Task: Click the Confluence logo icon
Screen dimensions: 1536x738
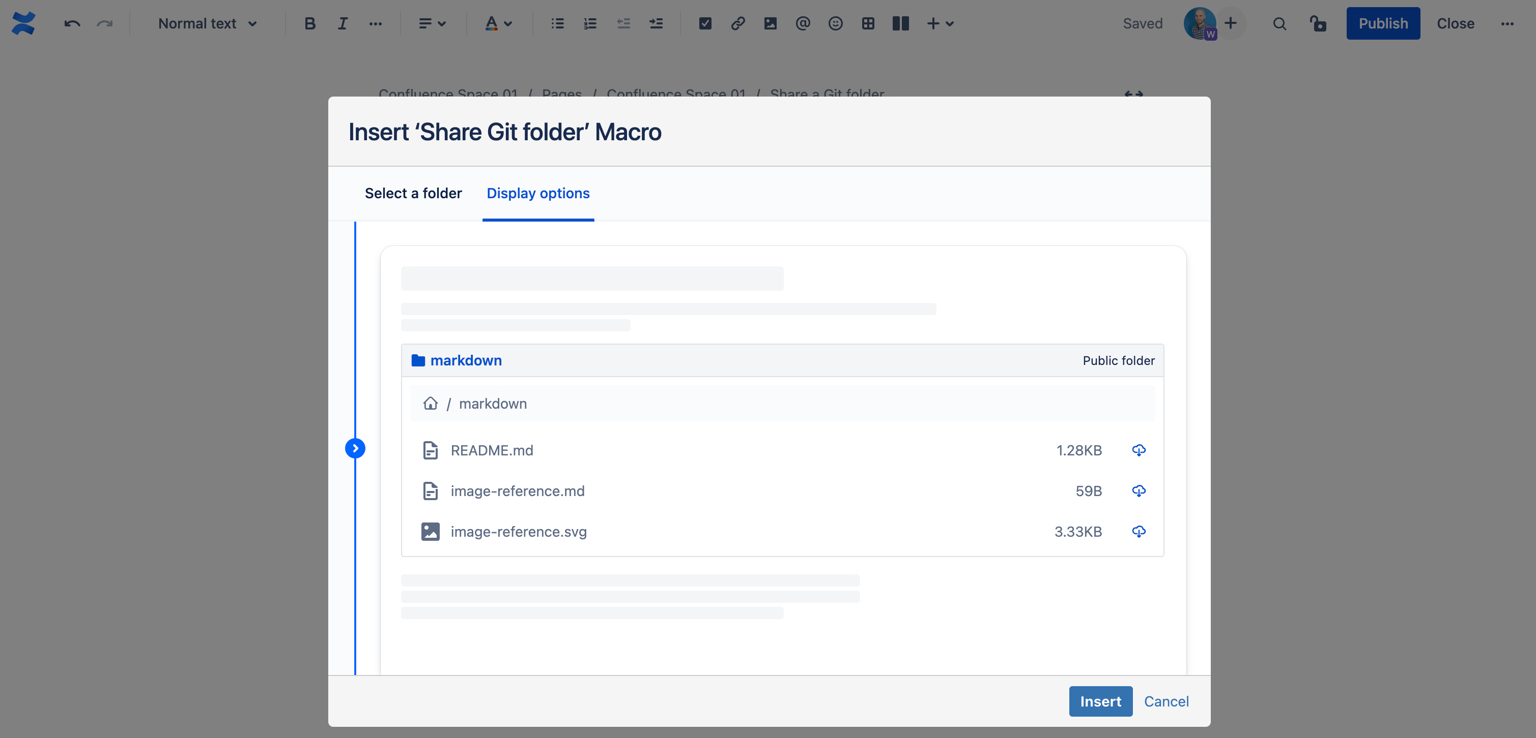Action: (x=24, y=23)
